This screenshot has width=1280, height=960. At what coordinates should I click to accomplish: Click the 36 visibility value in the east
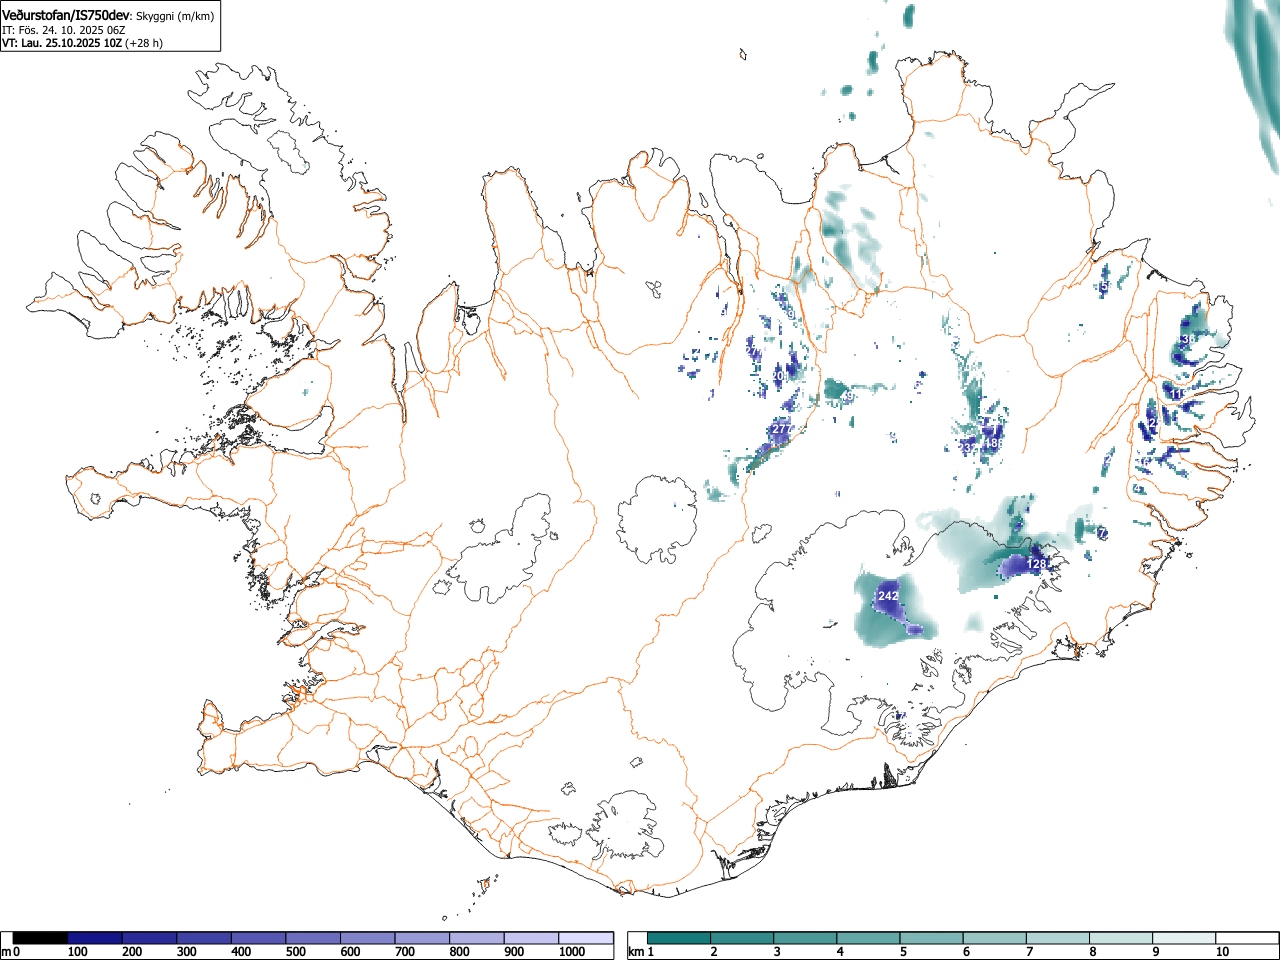[1187, 340]
